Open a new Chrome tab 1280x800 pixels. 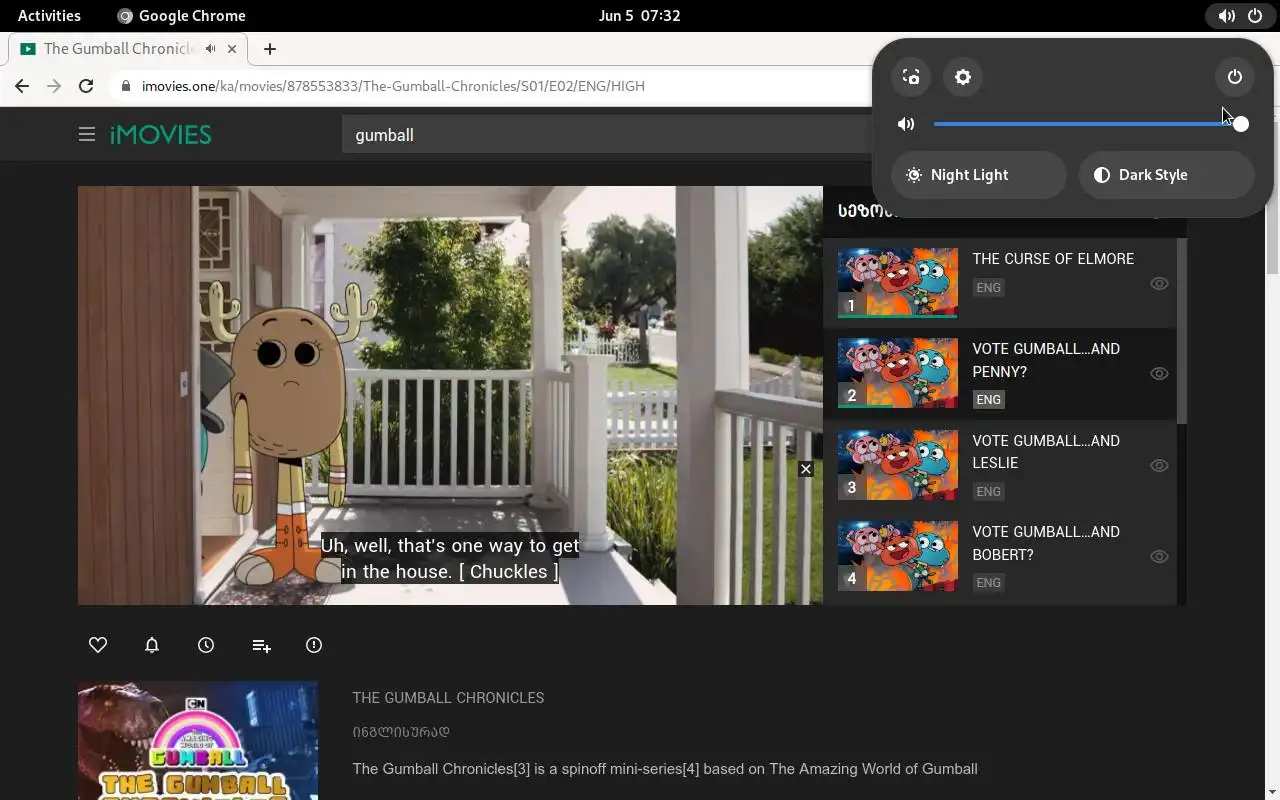coord(270,48)
